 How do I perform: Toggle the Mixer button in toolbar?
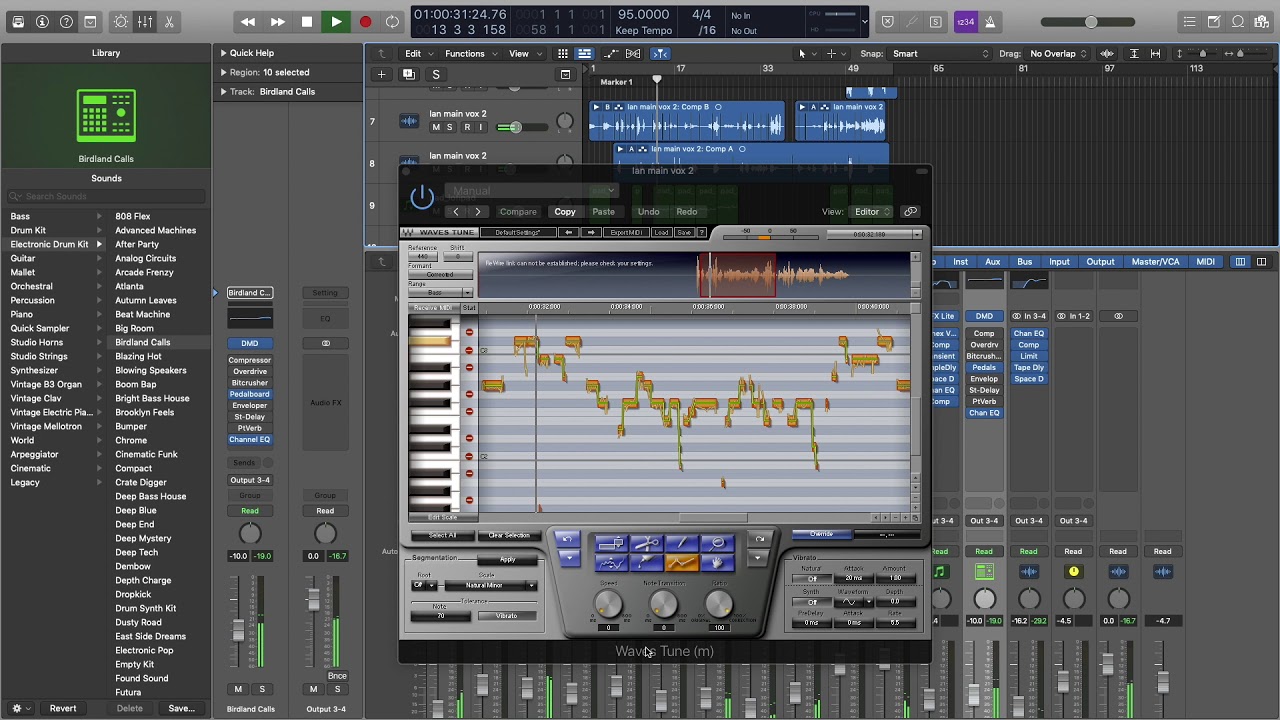[x=145, y=22]
